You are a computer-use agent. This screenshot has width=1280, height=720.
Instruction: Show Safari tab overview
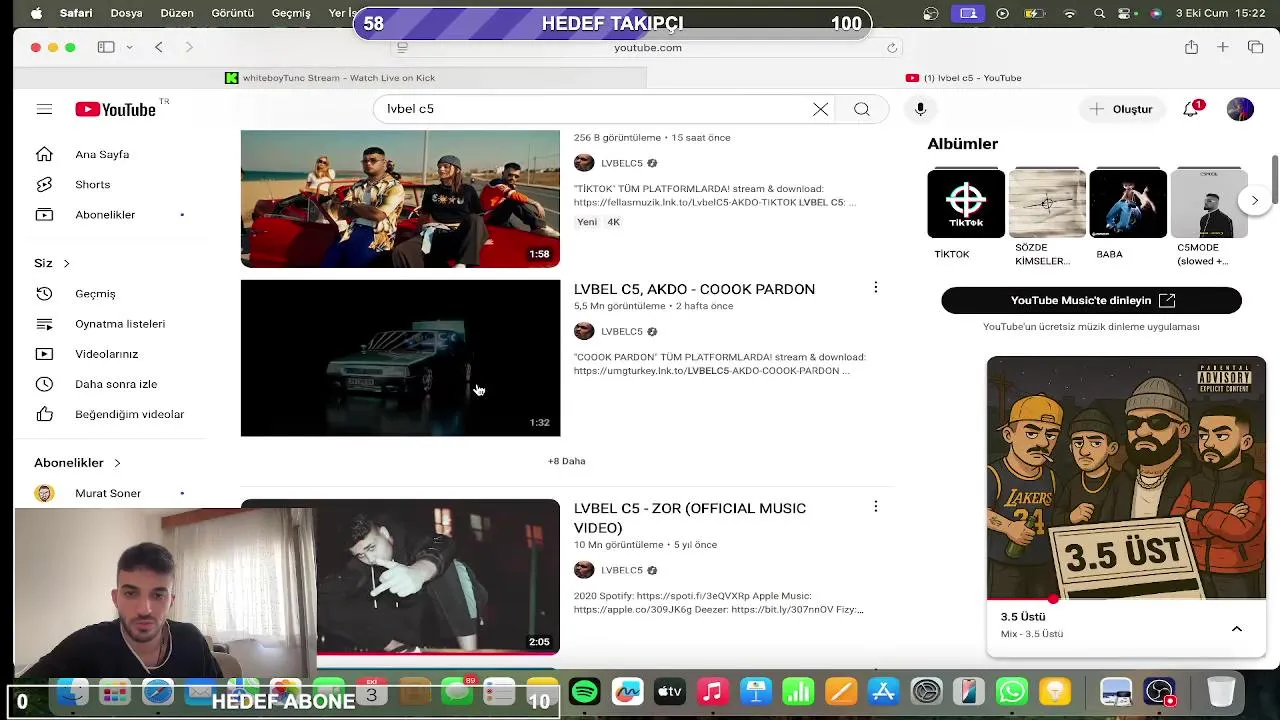click(x=1255, y=47)
